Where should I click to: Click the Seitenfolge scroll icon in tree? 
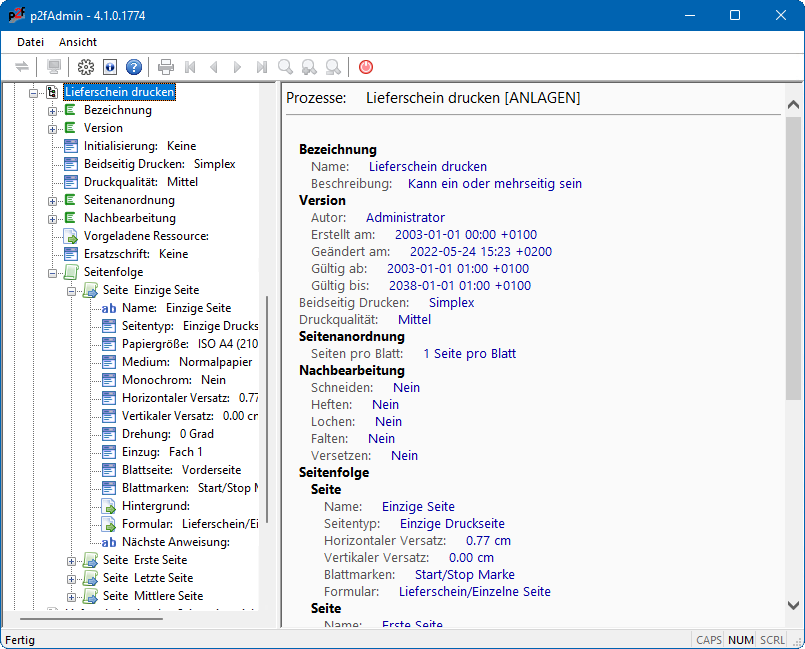click(71, 272)
